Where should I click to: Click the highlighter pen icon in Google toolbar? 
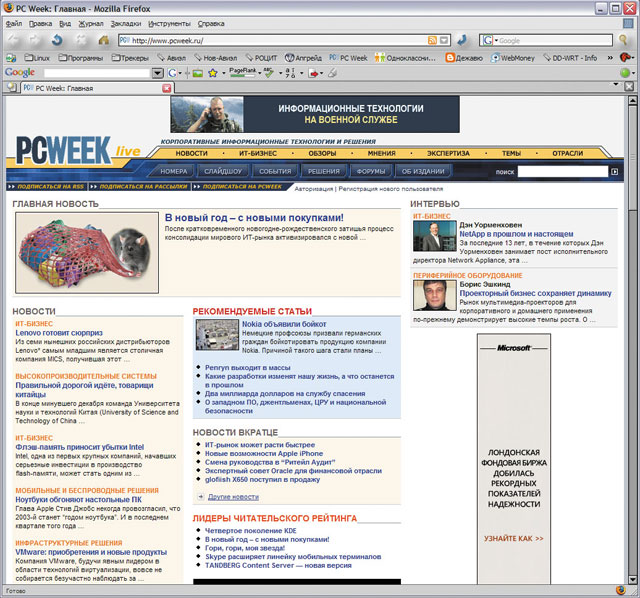332,73
